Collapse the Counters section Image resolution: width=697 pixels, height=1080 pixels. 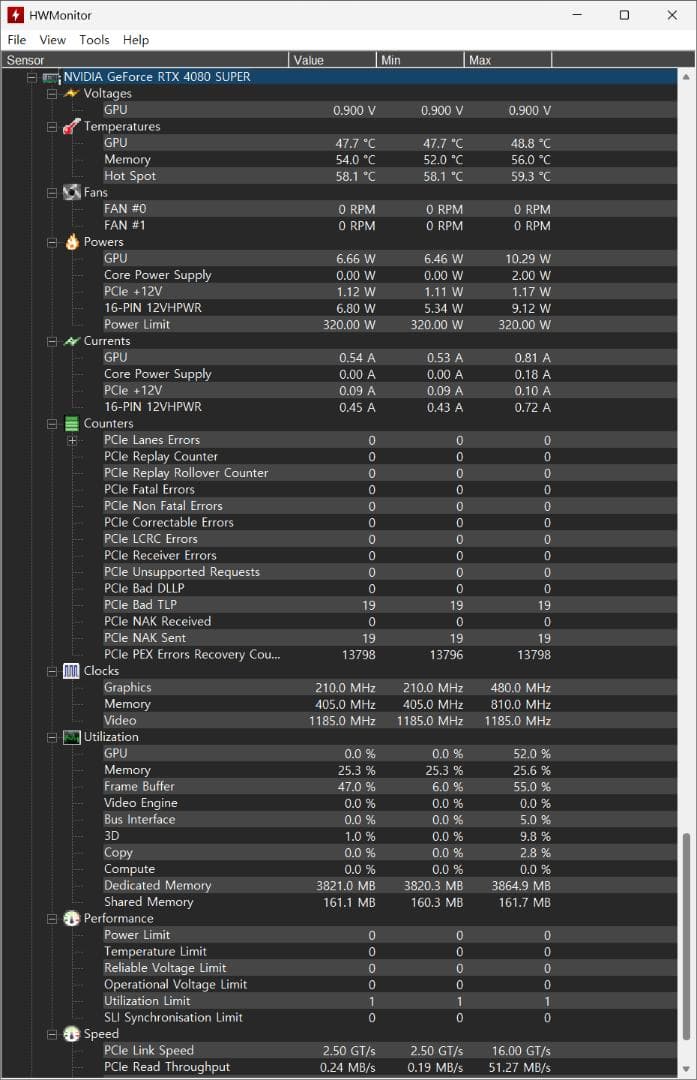[52, 424]
